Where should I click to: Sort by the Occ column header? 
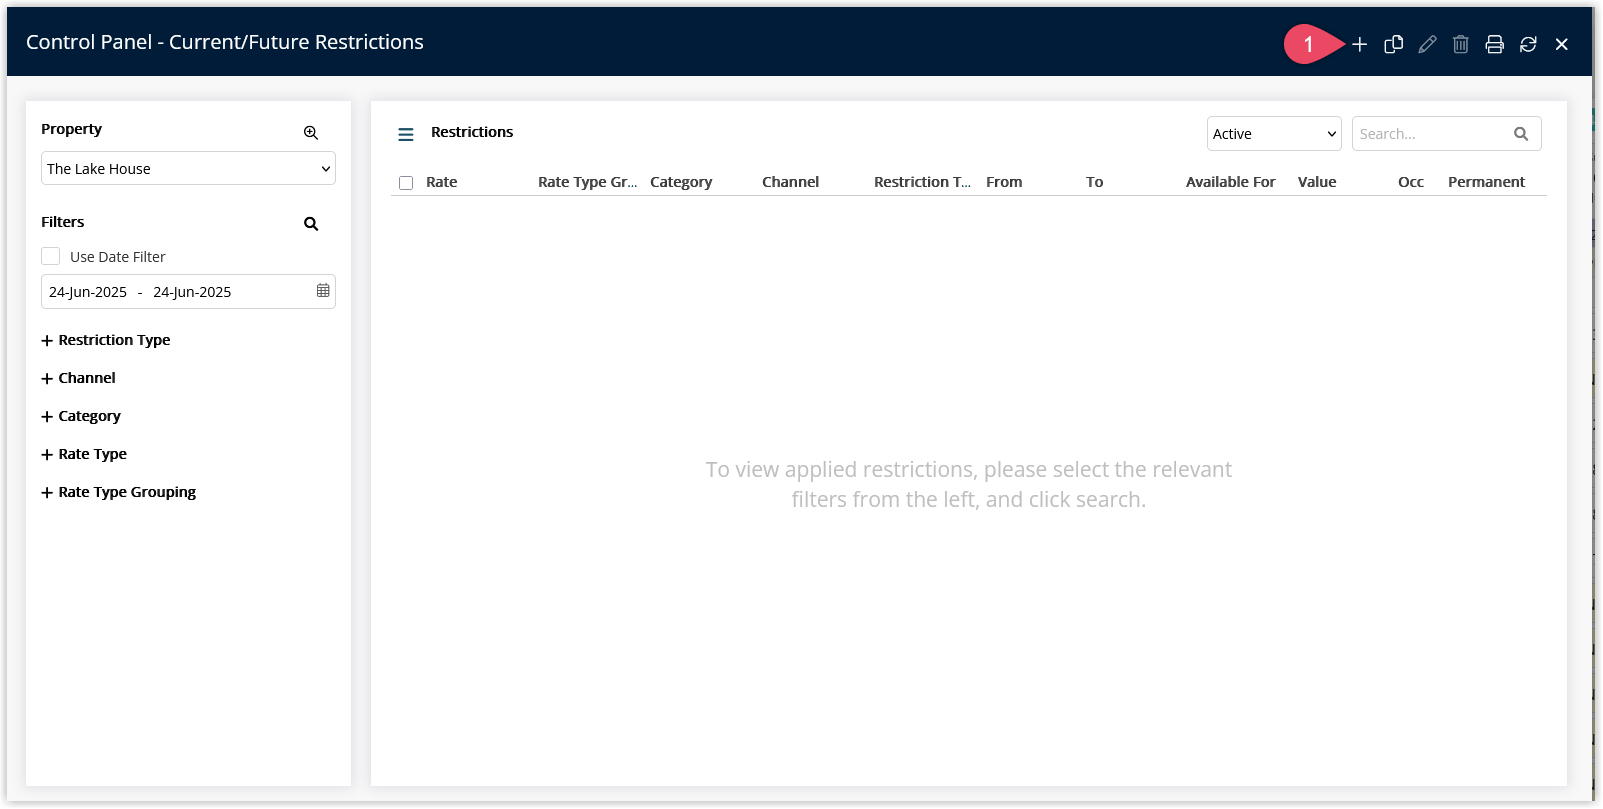pos(1411,182)
